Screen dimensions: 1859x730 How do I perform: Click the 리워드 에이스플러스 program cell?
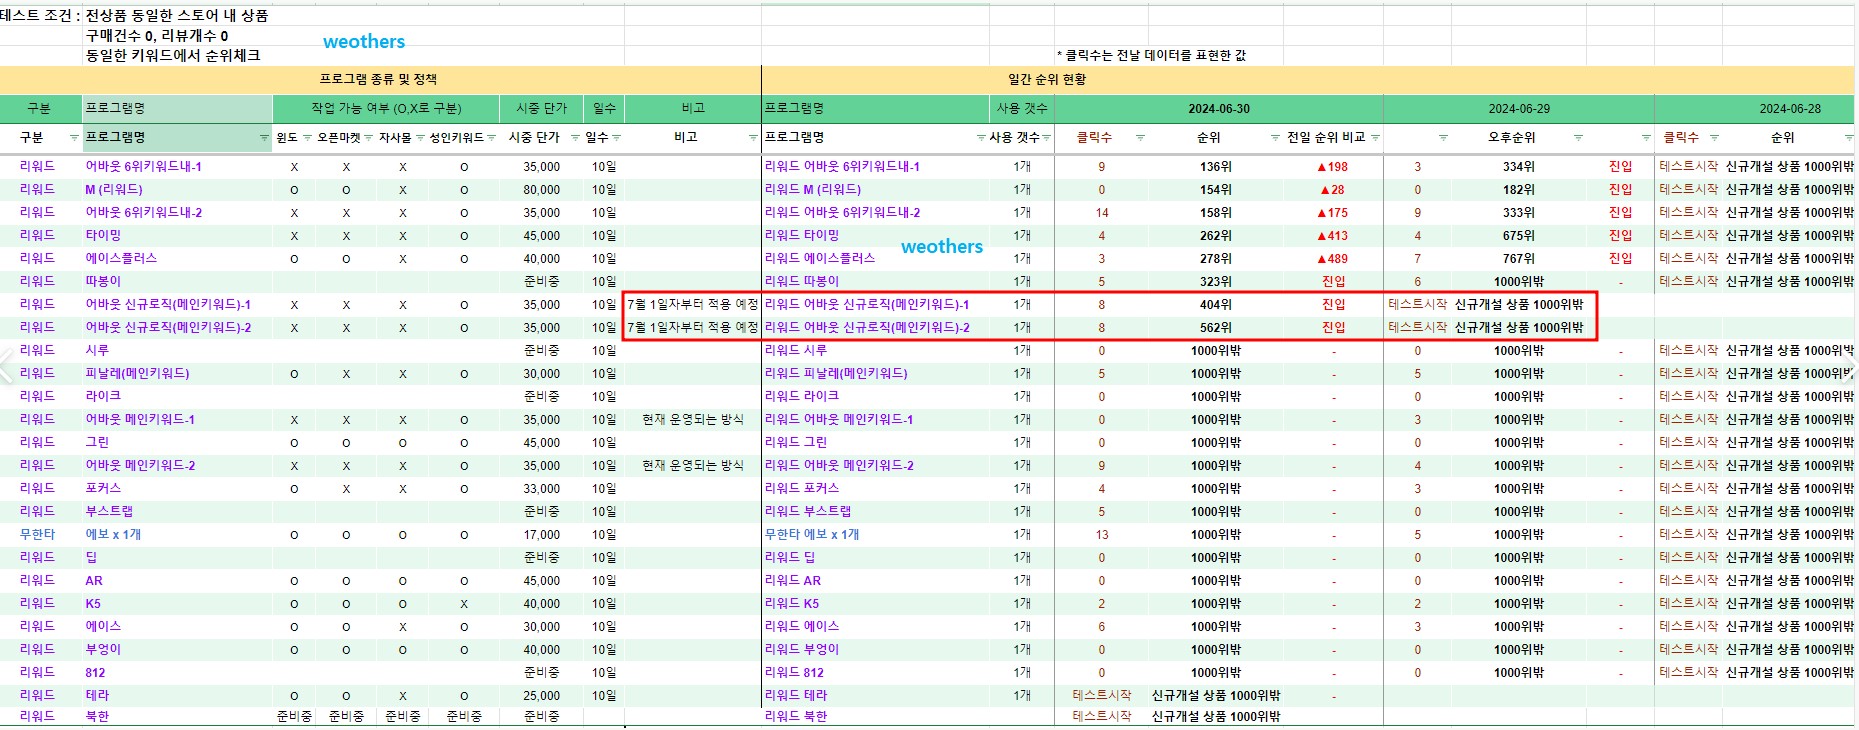pos(875,259)
